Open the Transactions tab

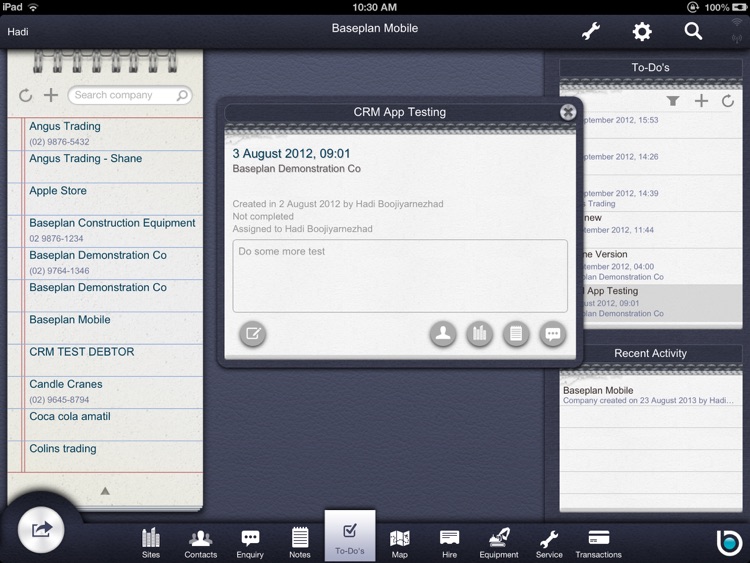[x=598, y=543]
